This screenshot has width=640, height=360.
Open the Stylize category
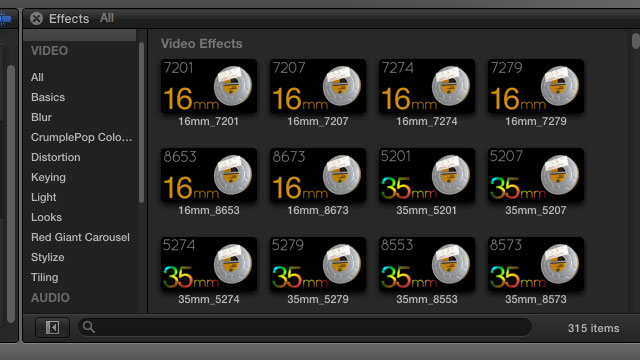(47, 257)
